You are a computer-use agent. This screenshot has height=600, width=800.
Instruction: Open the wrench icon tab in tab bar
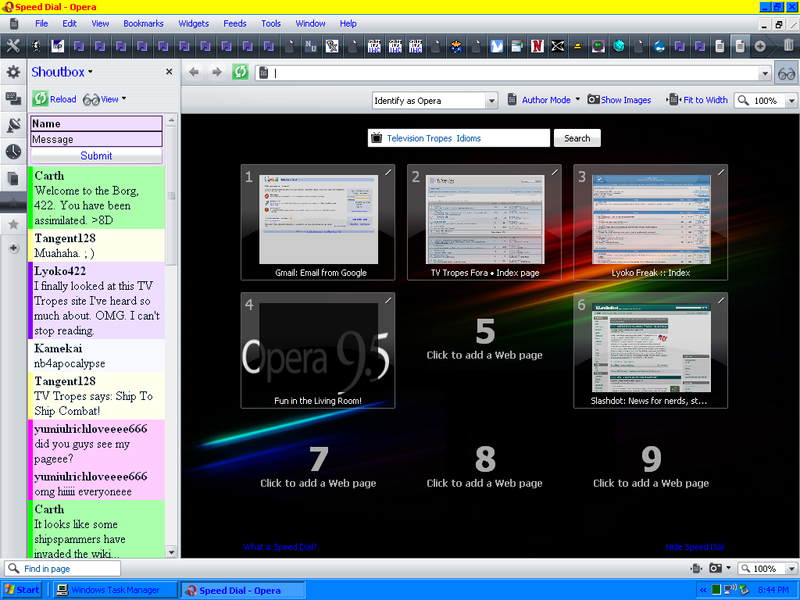point(13,46)
